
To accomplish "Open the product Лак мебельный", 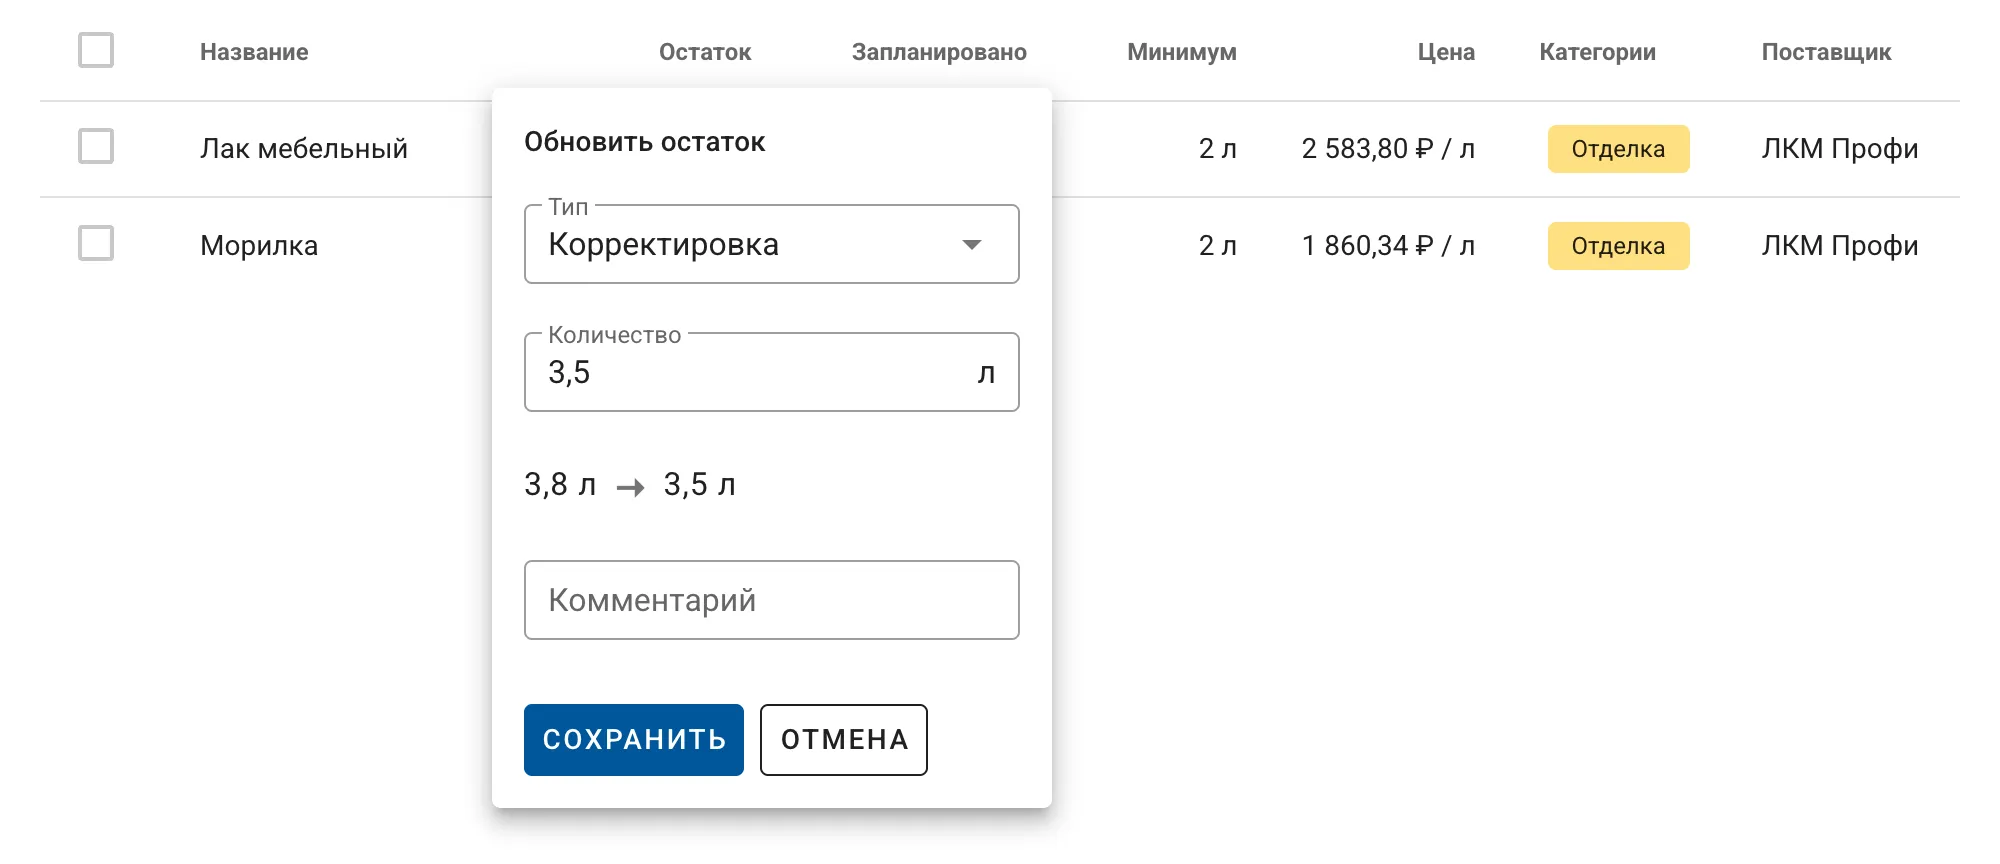I will pyautogui.click(x=303, y=147).
